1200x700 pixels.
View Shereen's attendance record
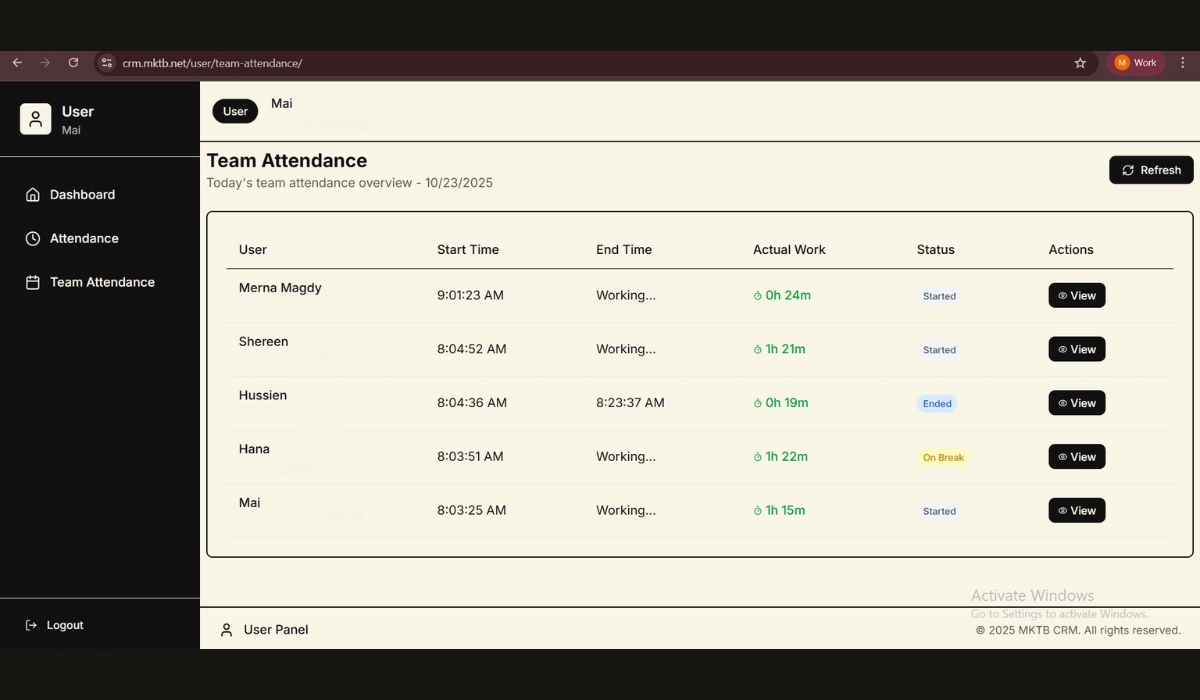point(1076,350)
